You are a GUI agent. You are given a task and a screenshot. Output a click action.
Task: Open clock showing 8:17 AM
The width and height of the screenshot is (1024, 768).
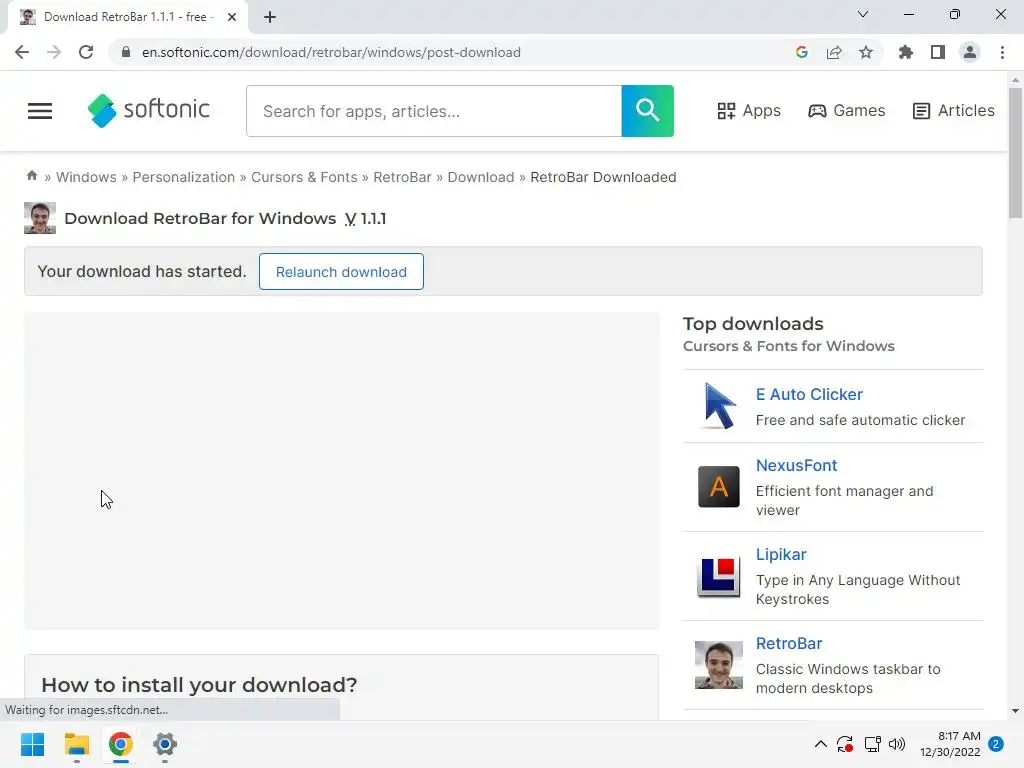coord(950,744)
